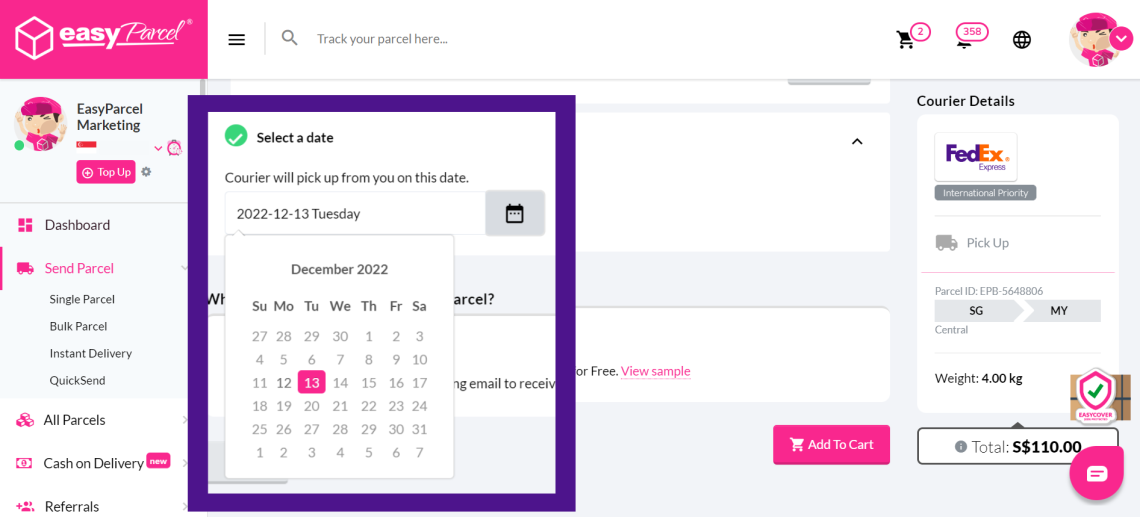This screenshot has width=1140, height=517.
Task: Click the calendar icon beside the date field
Action: pos(514,213)
